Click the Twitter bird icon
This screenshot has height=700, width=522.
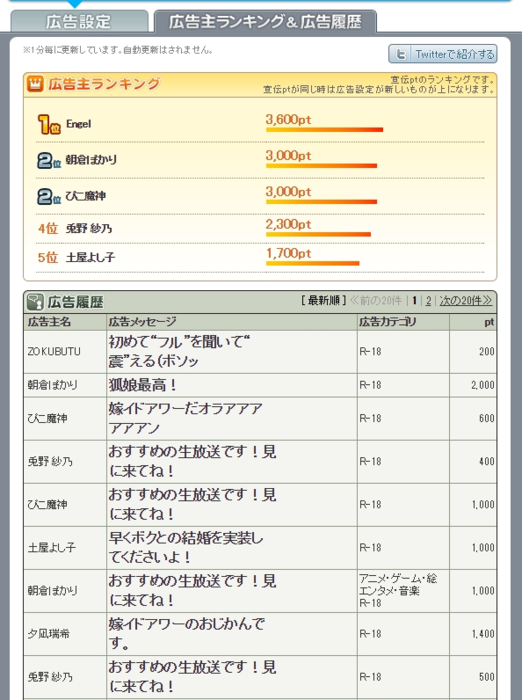coord(401,54)
